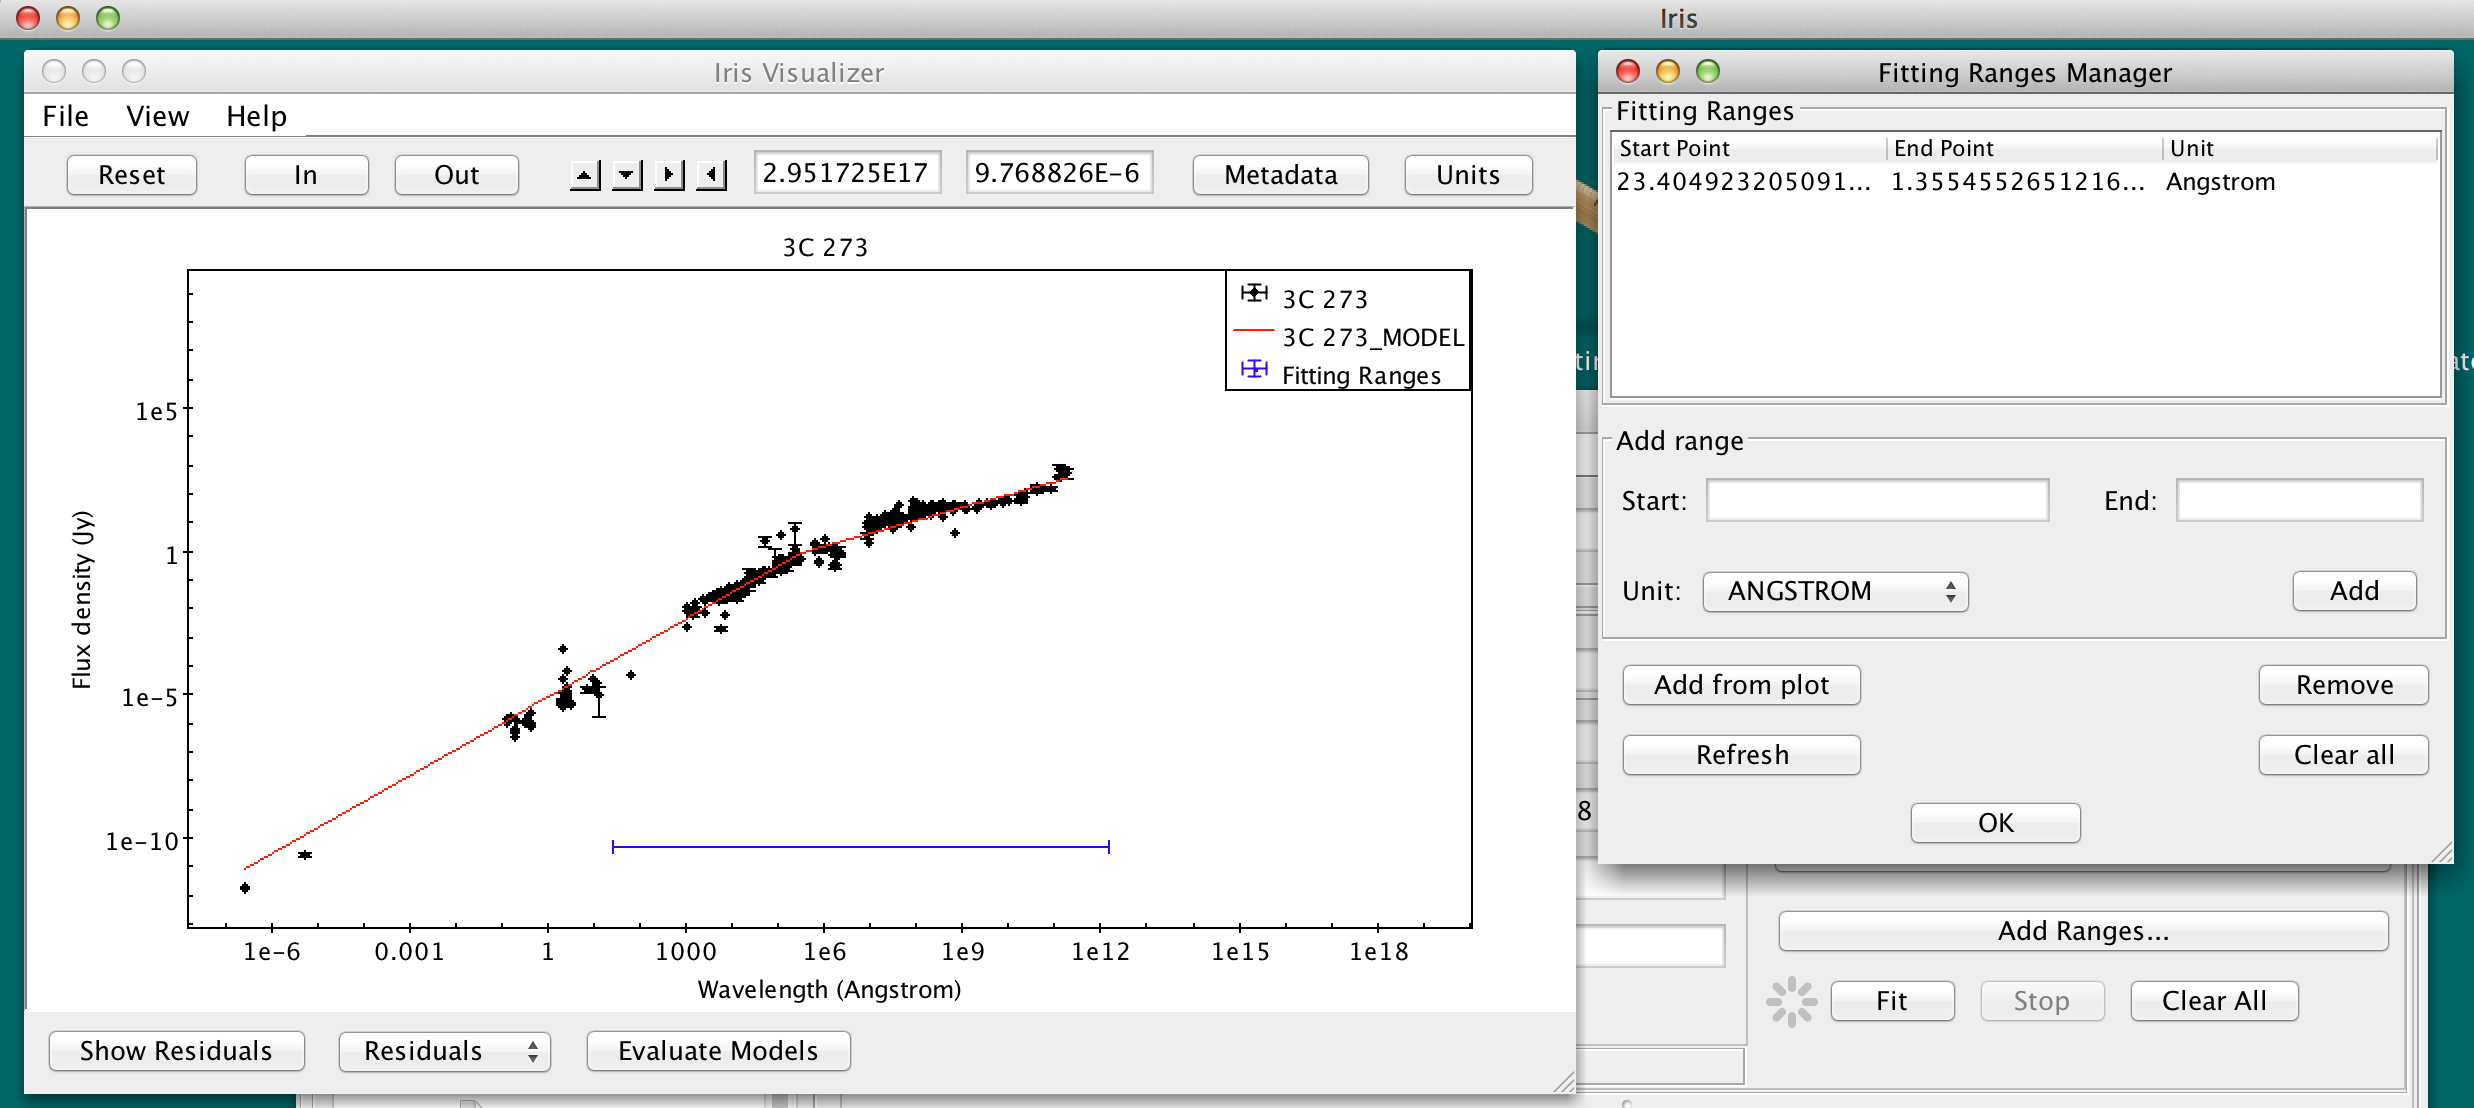Close the Fitting Ranges Manager window

pos(1628,72)
